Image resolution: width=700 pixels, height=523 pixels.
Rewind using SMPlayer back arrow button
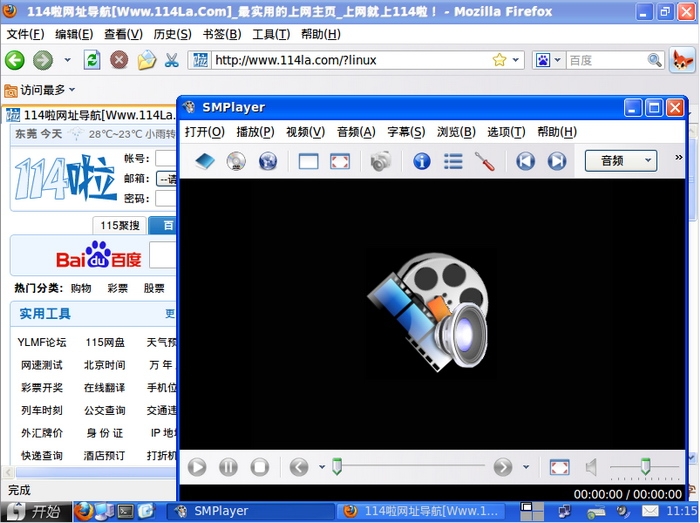point(299,467)
